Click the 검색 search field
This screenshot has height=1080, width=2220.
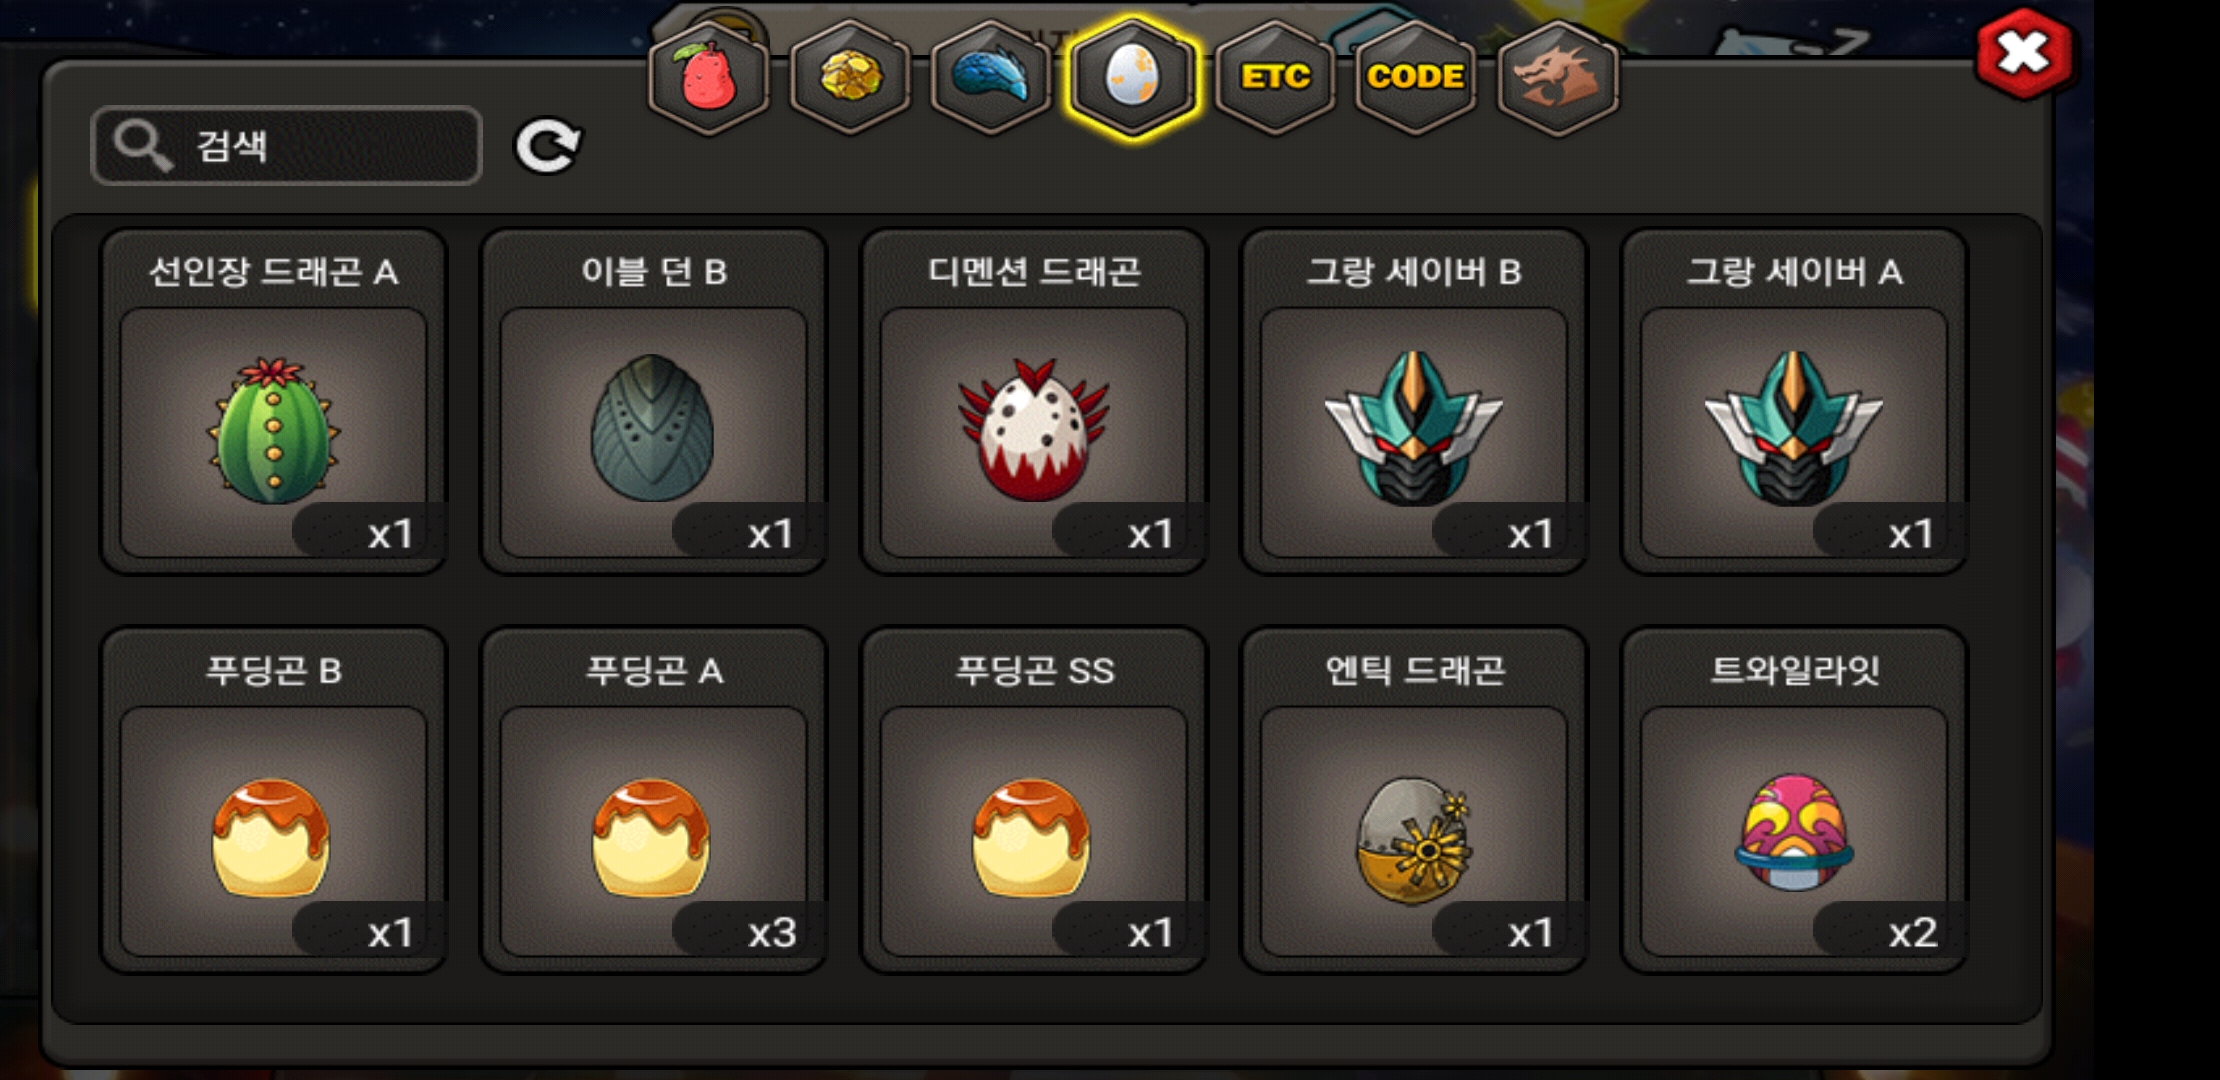tap(287, 146)
